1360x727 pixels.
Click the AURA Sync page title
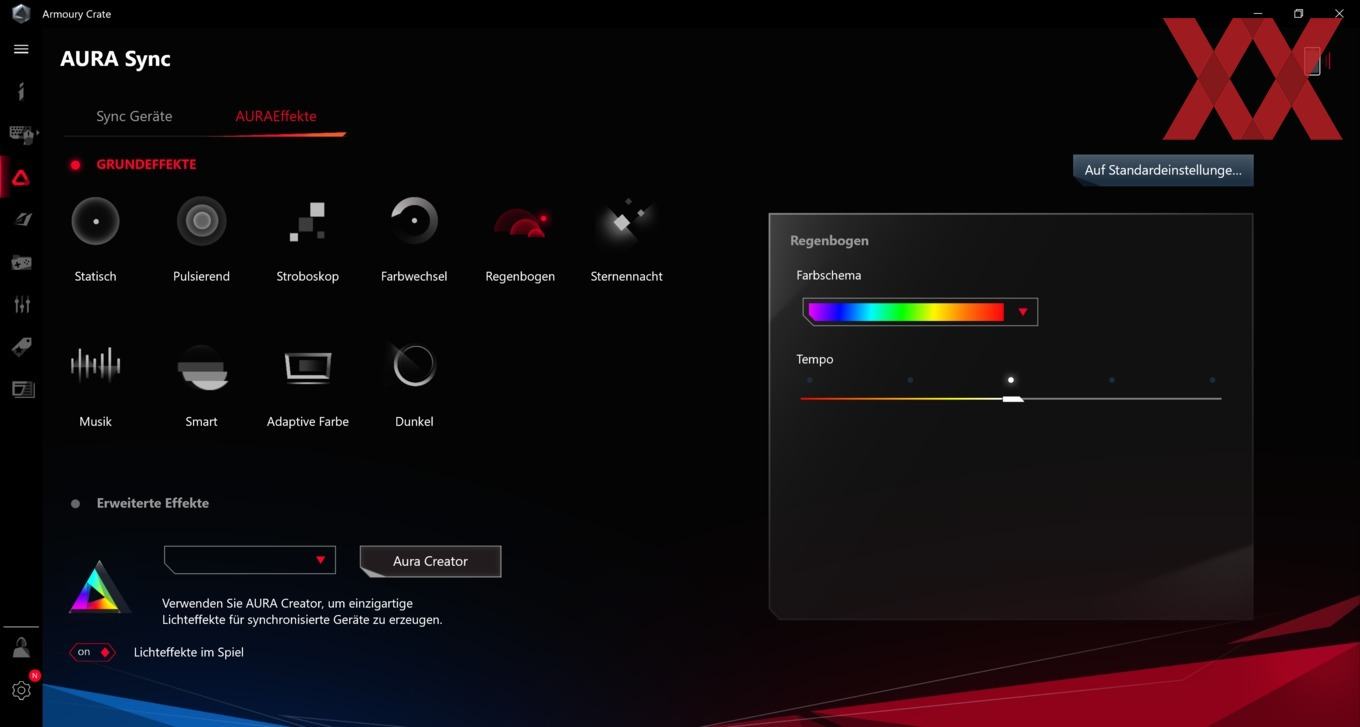point(115,59)
